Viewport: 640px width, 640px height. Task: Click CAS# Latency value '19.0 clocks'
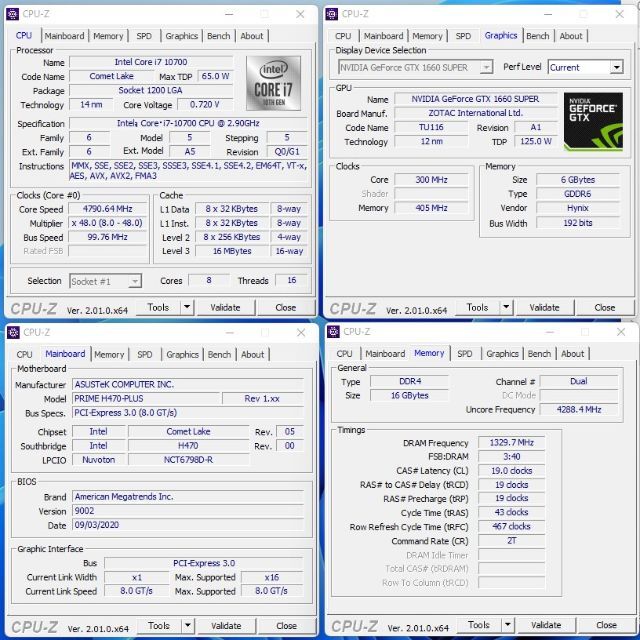point(511,471)
